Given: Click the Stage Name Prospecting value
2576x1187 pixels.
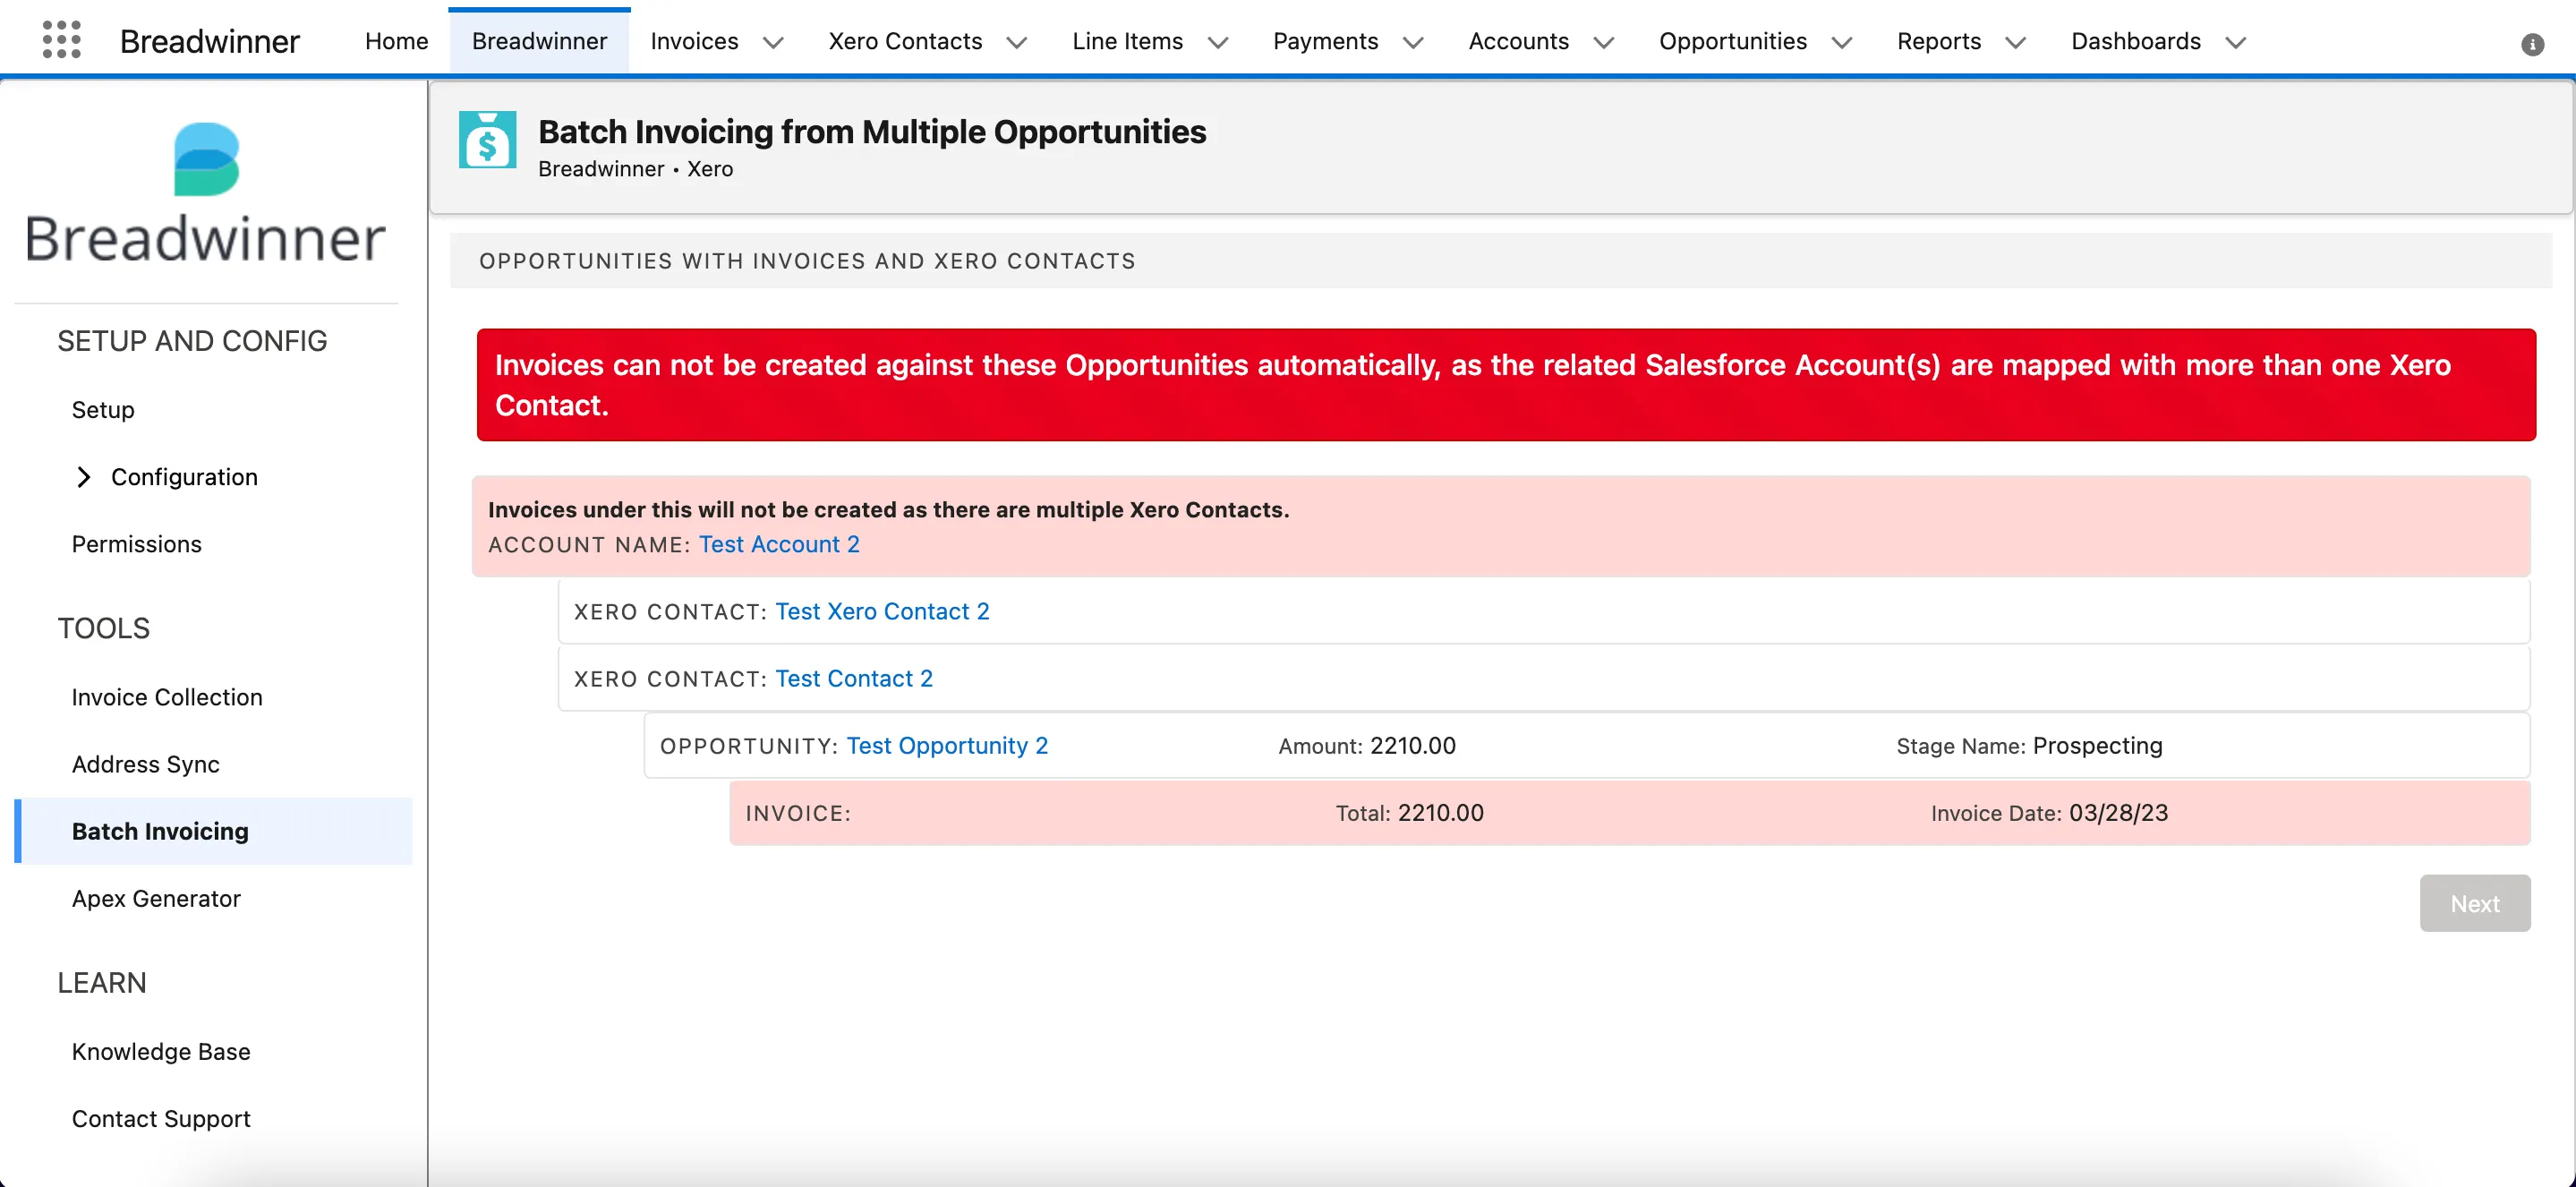Looking at the screenshot, I should pyautogui.click(x=2097, y=745).
